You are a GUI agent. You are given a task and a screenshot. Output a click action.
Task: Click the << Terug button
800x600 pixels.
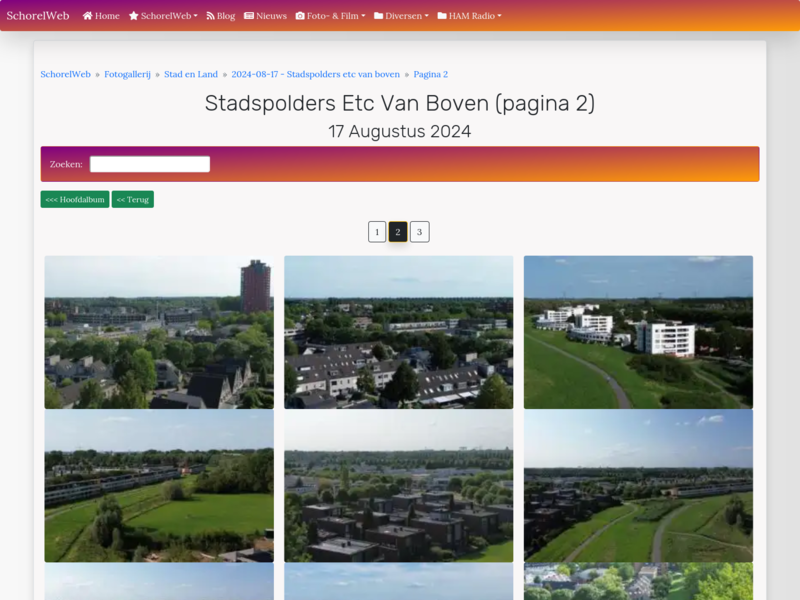[133, 199]
